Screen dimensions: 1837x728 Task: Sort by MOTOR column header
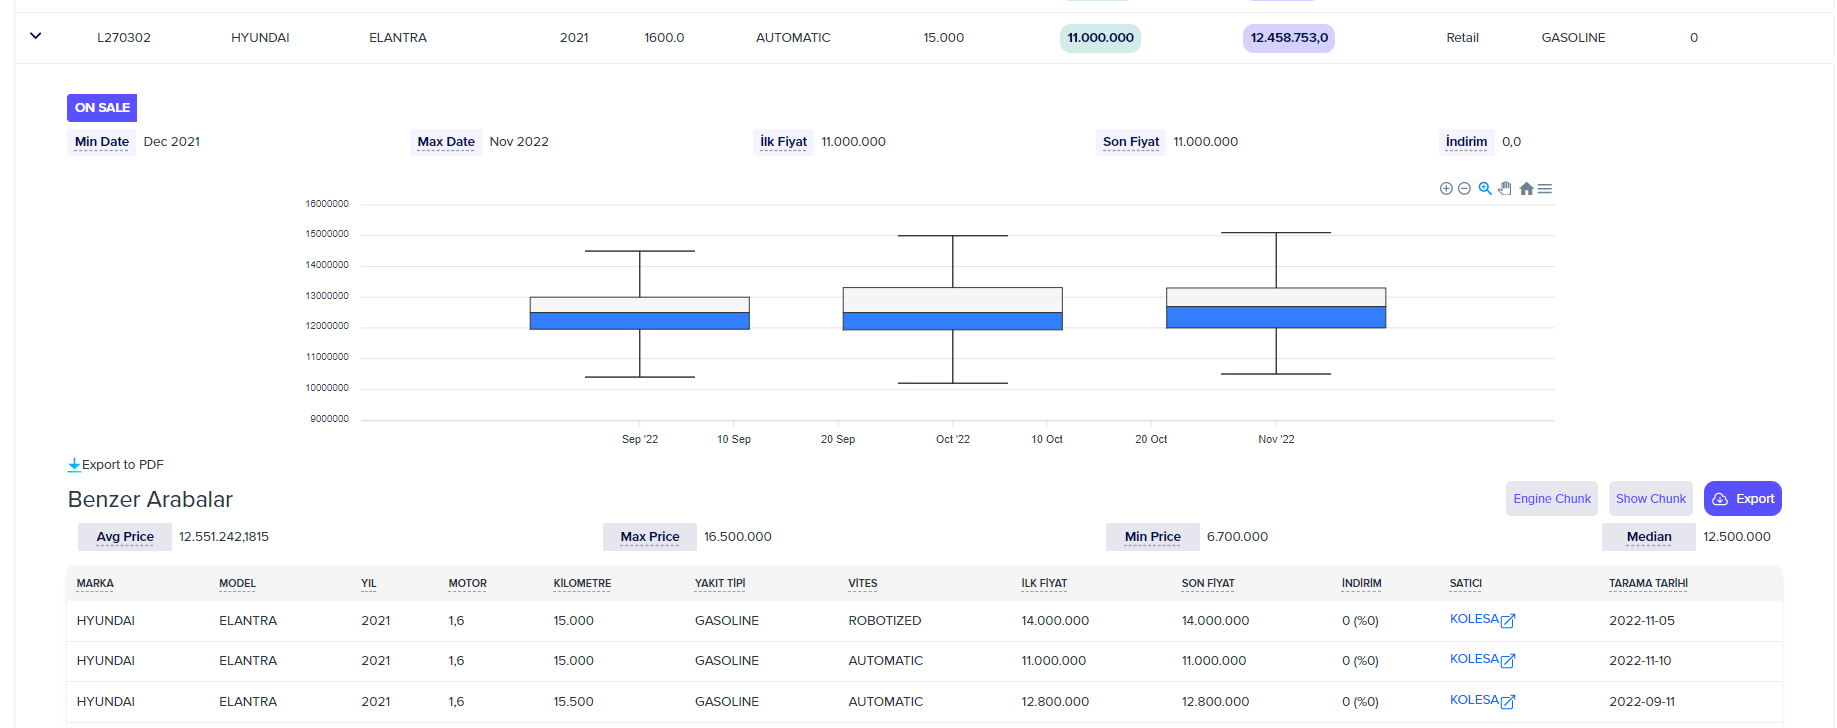click(467, 583)
